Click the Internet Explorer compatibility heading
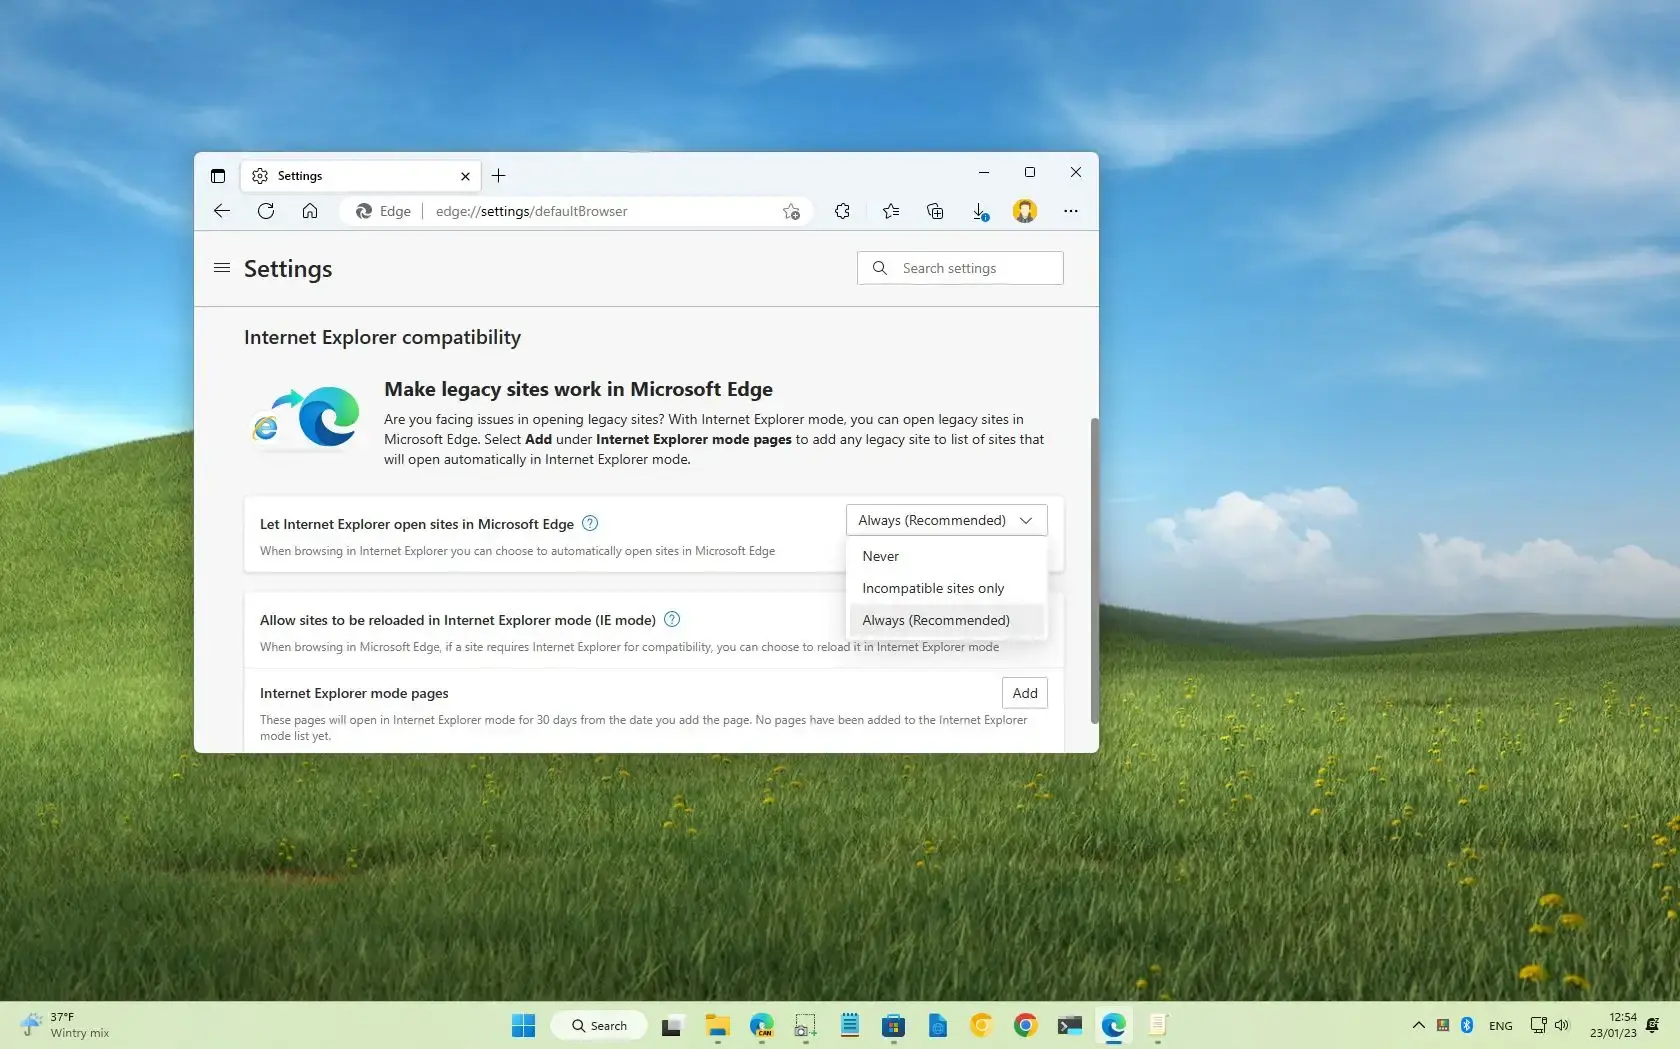This screenshot has height=1049, width=1680. [382, 337]
